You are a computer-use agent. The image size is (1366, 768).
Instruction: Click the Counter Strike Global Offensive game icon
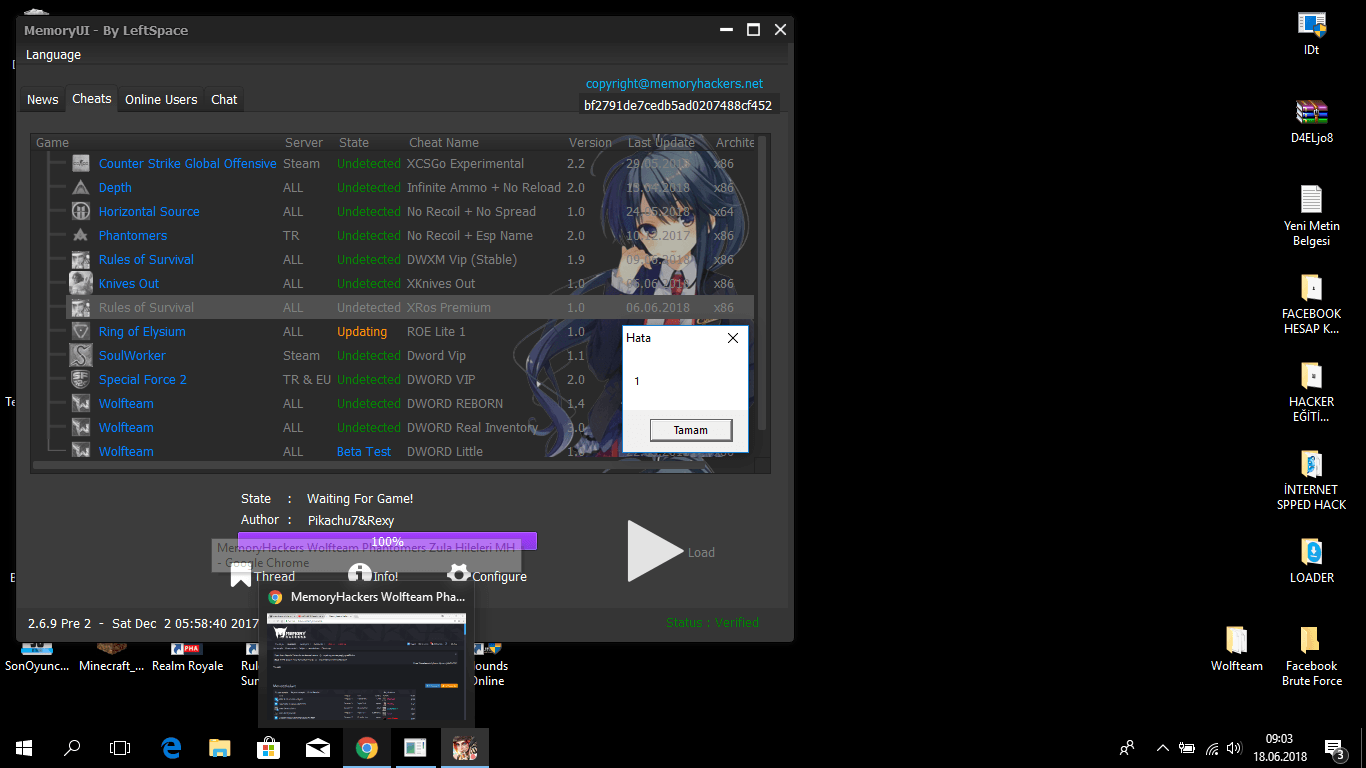81,164
